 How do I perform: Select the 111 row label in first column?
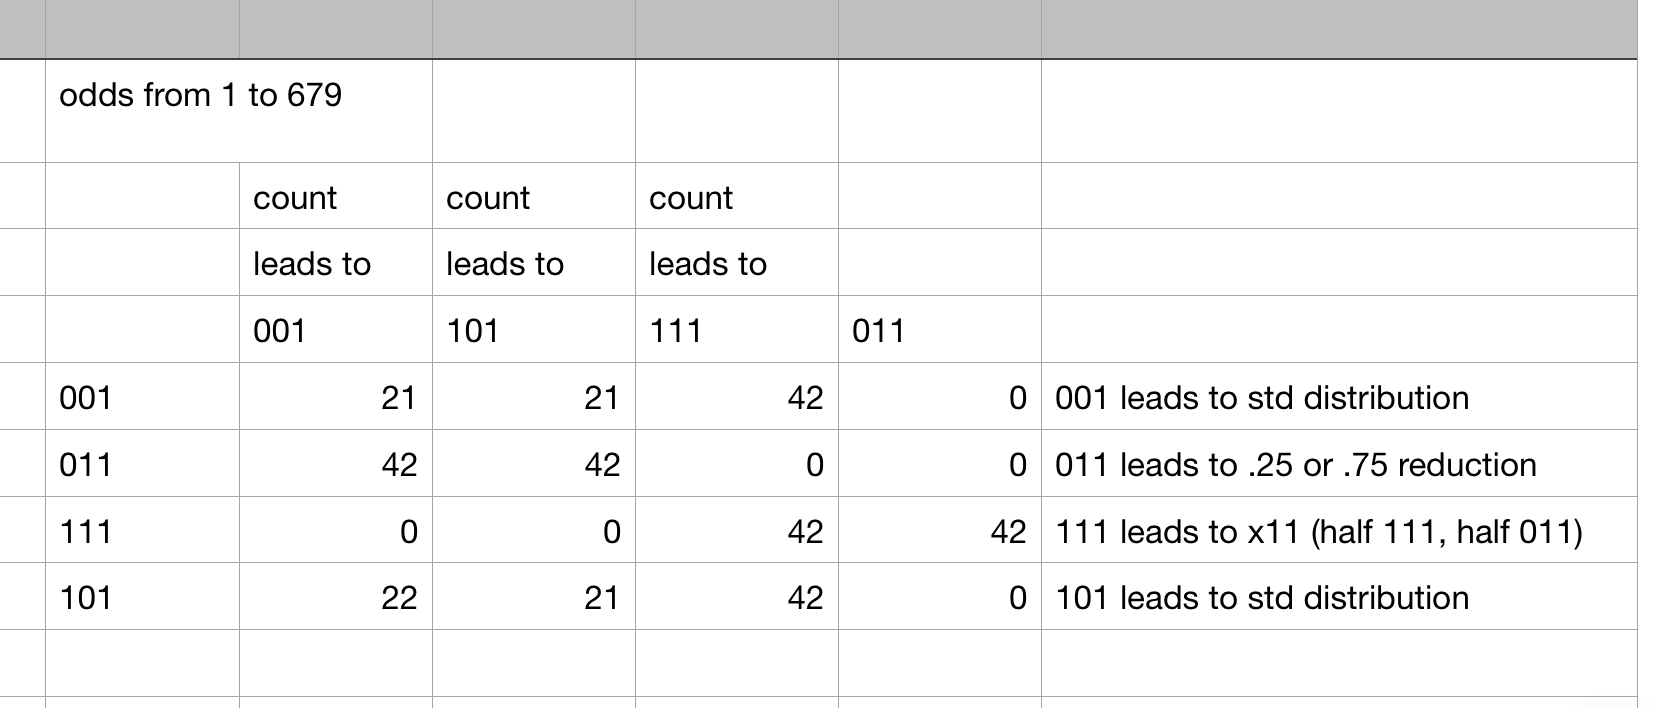[86, 532]
